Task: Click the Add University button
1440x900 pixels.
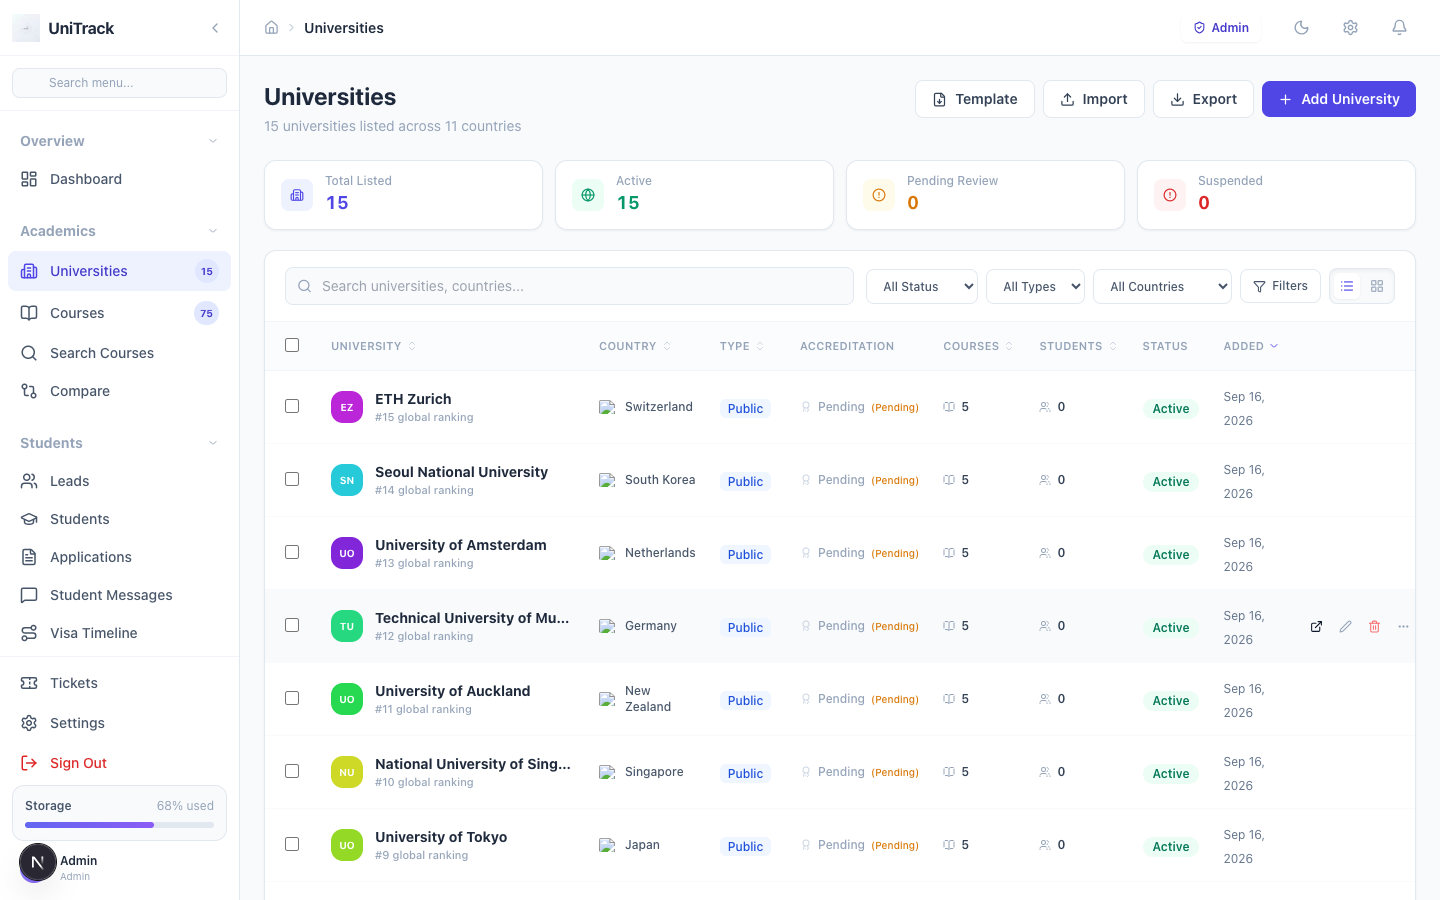Action: [x=1339, y=99]
